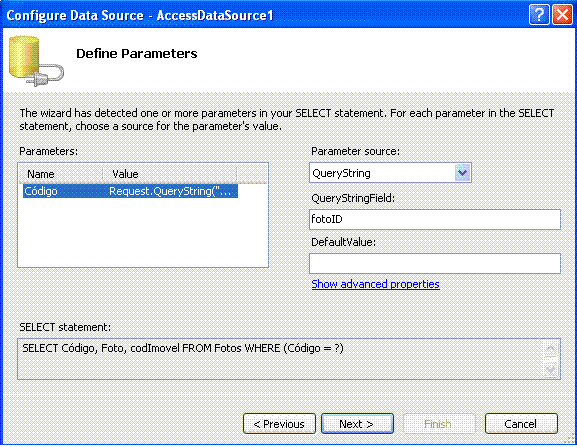The image size is (577, 447).
Task: Click the QueryStringField text box containing fotoID
Action: [435, 219]
